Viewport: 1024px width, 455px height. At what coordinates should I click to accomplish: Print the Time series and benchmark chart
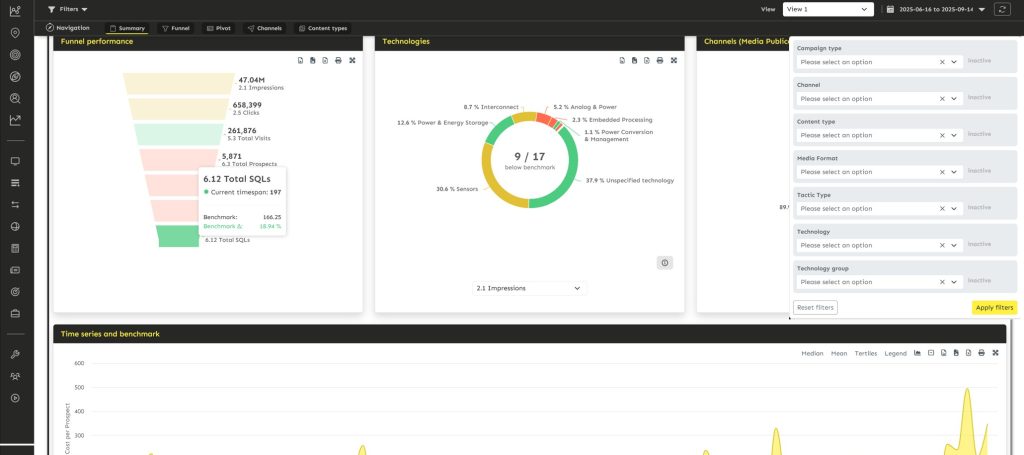coord(981,353)
